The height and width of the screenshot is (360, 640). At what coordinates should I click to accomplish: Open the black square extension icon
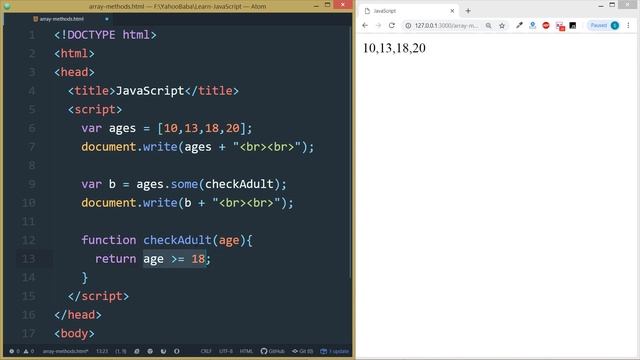click(x=573, y=25)
